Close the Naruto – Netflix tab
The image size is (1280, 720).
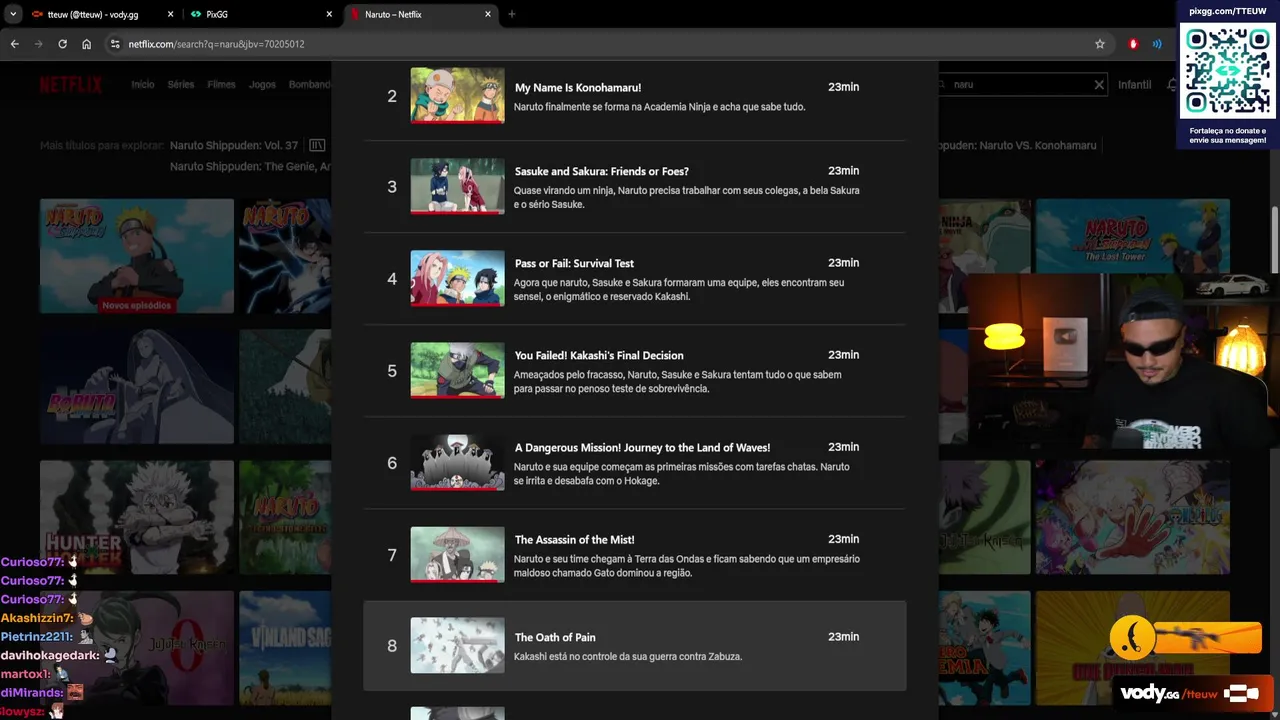click(488, 14)
